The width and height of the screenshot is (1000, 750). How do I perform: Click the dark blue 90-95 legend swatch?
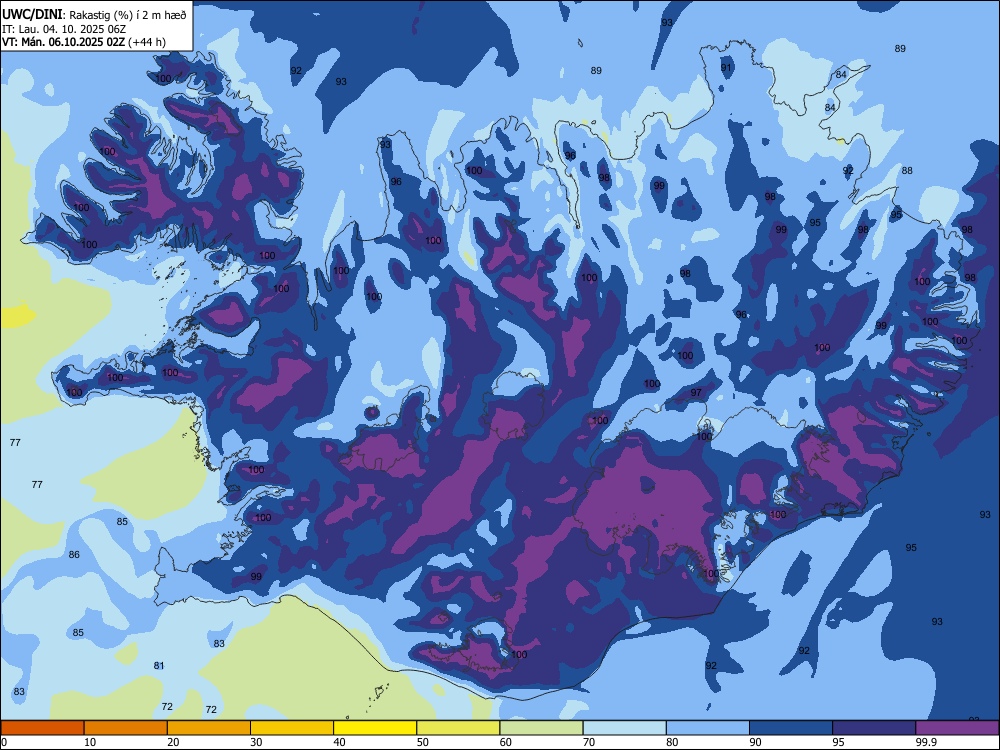pyautogui.click(x=791, y=728)
